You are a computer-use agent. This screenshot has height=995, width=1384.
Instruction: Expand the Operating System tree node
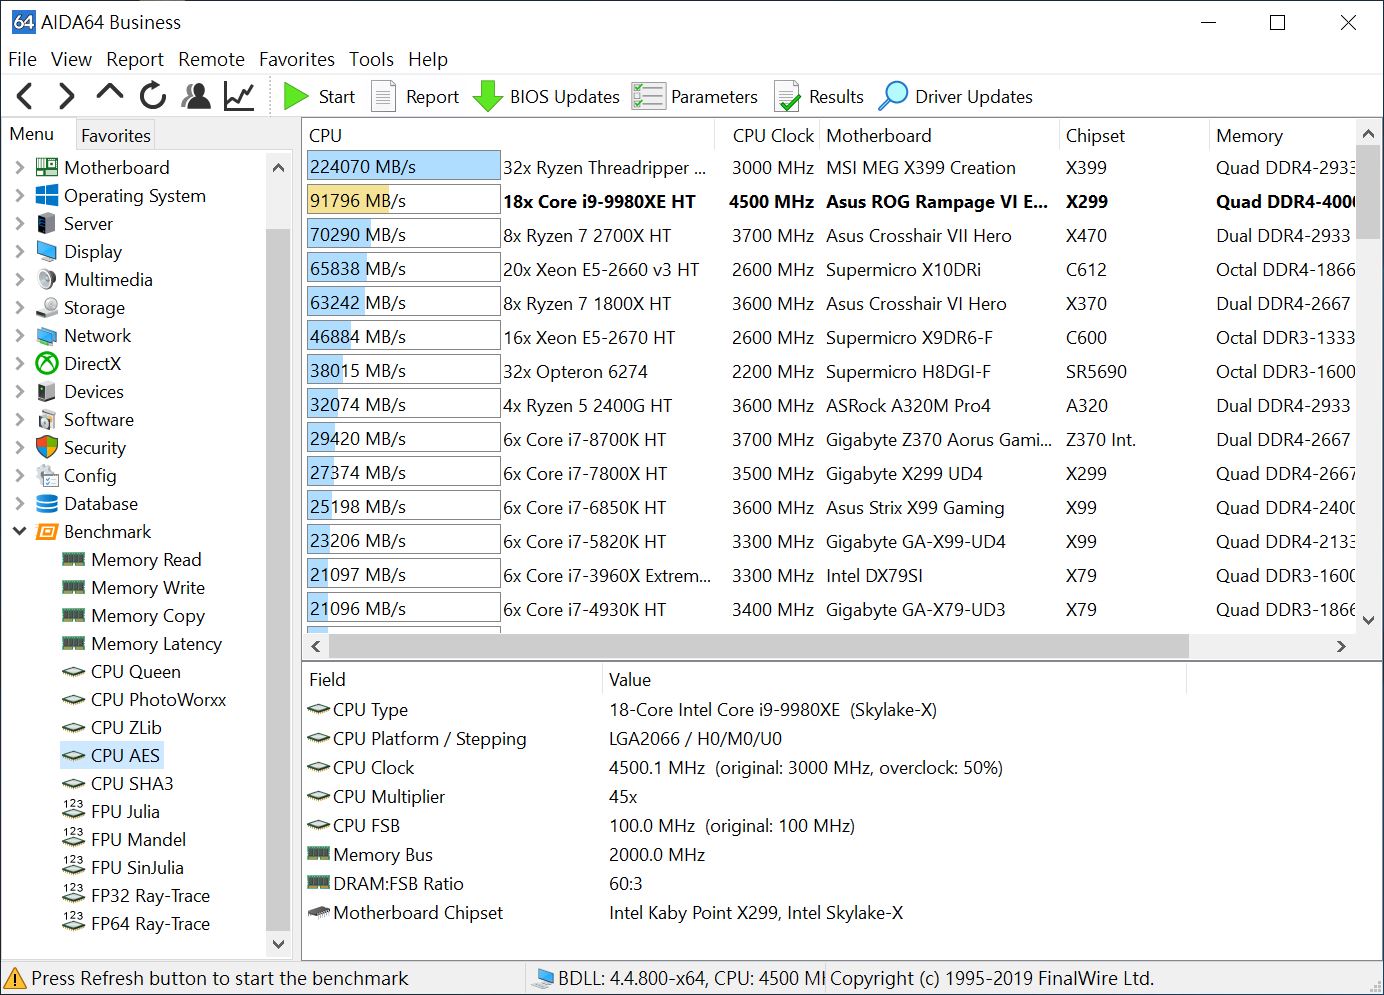click(19, 195)
